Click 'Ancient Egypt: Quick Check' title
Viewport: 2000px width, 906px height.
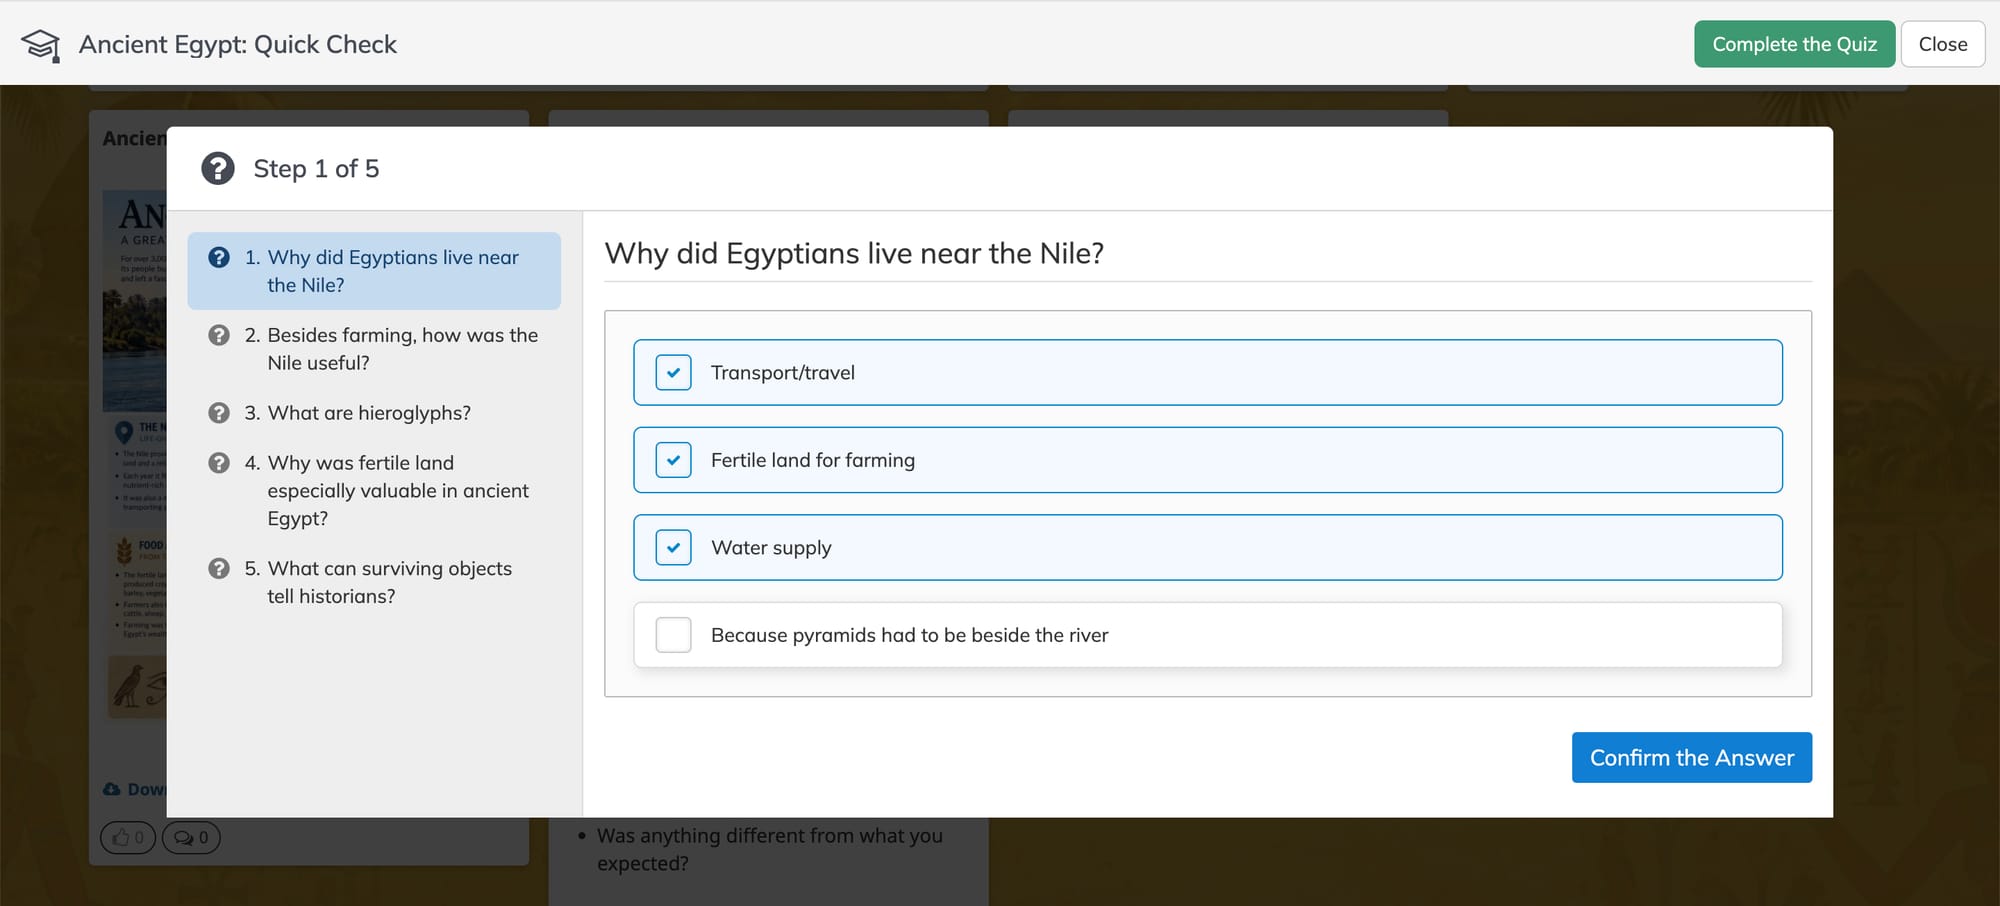coord(238,44)
